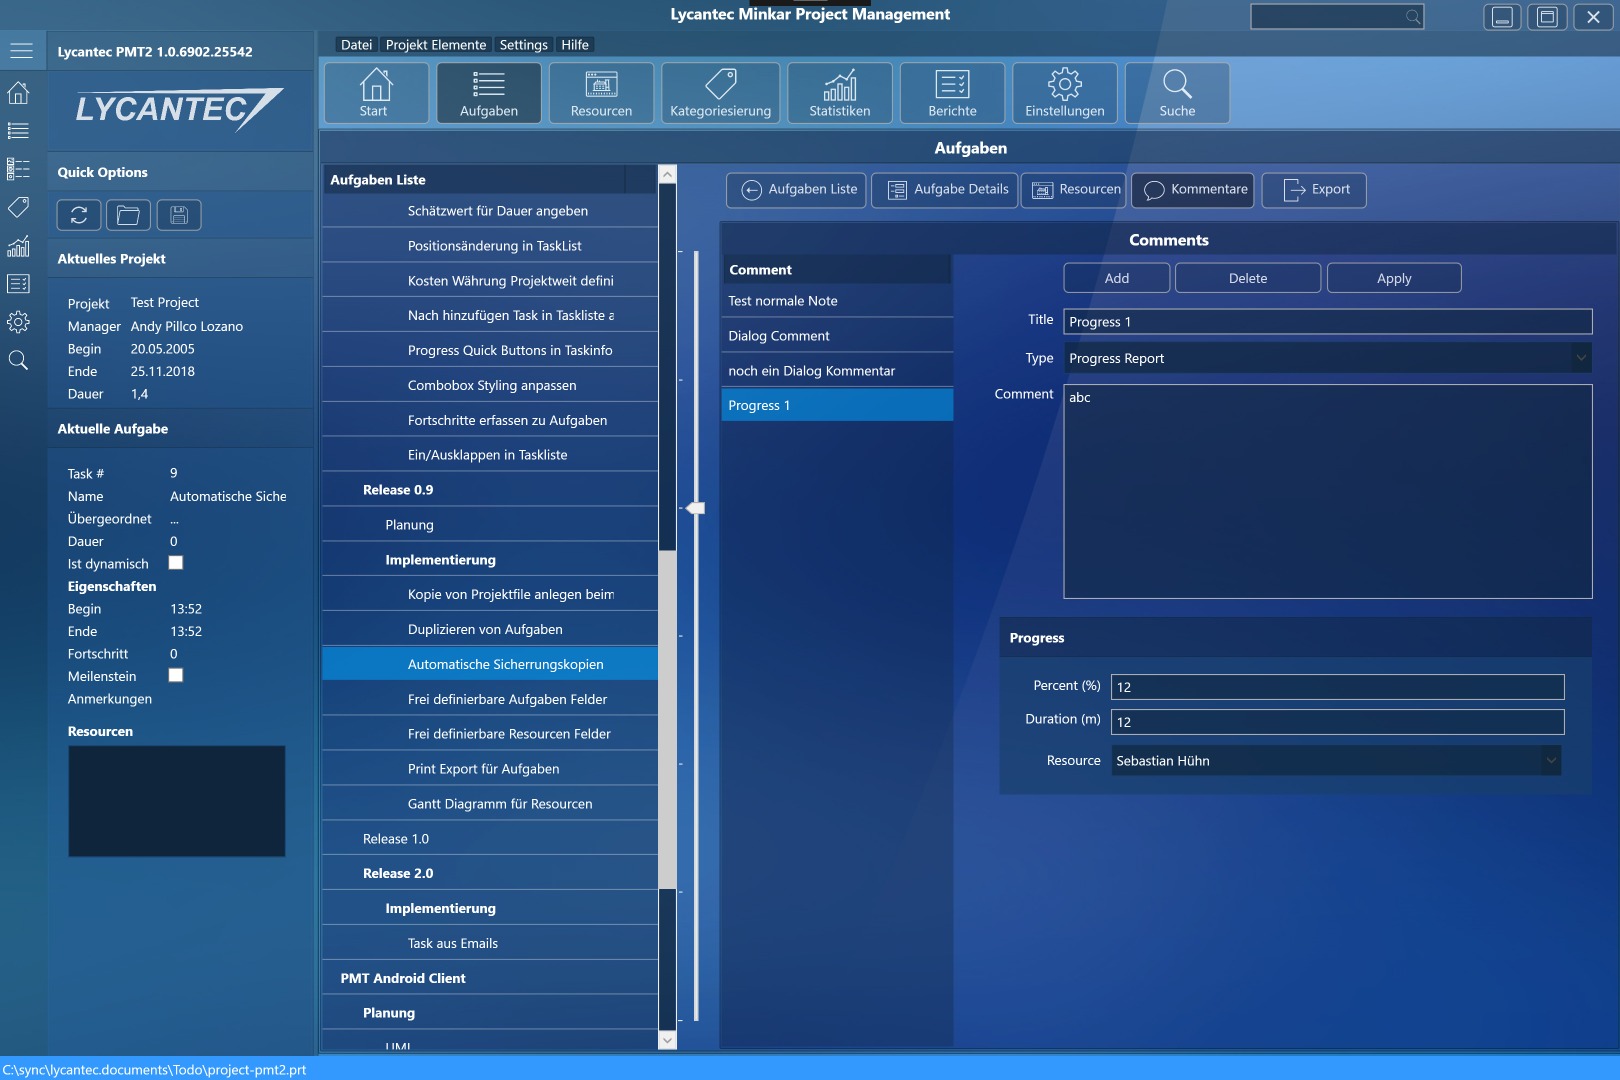Switch to Kommentare tab

click(1193, 190)
